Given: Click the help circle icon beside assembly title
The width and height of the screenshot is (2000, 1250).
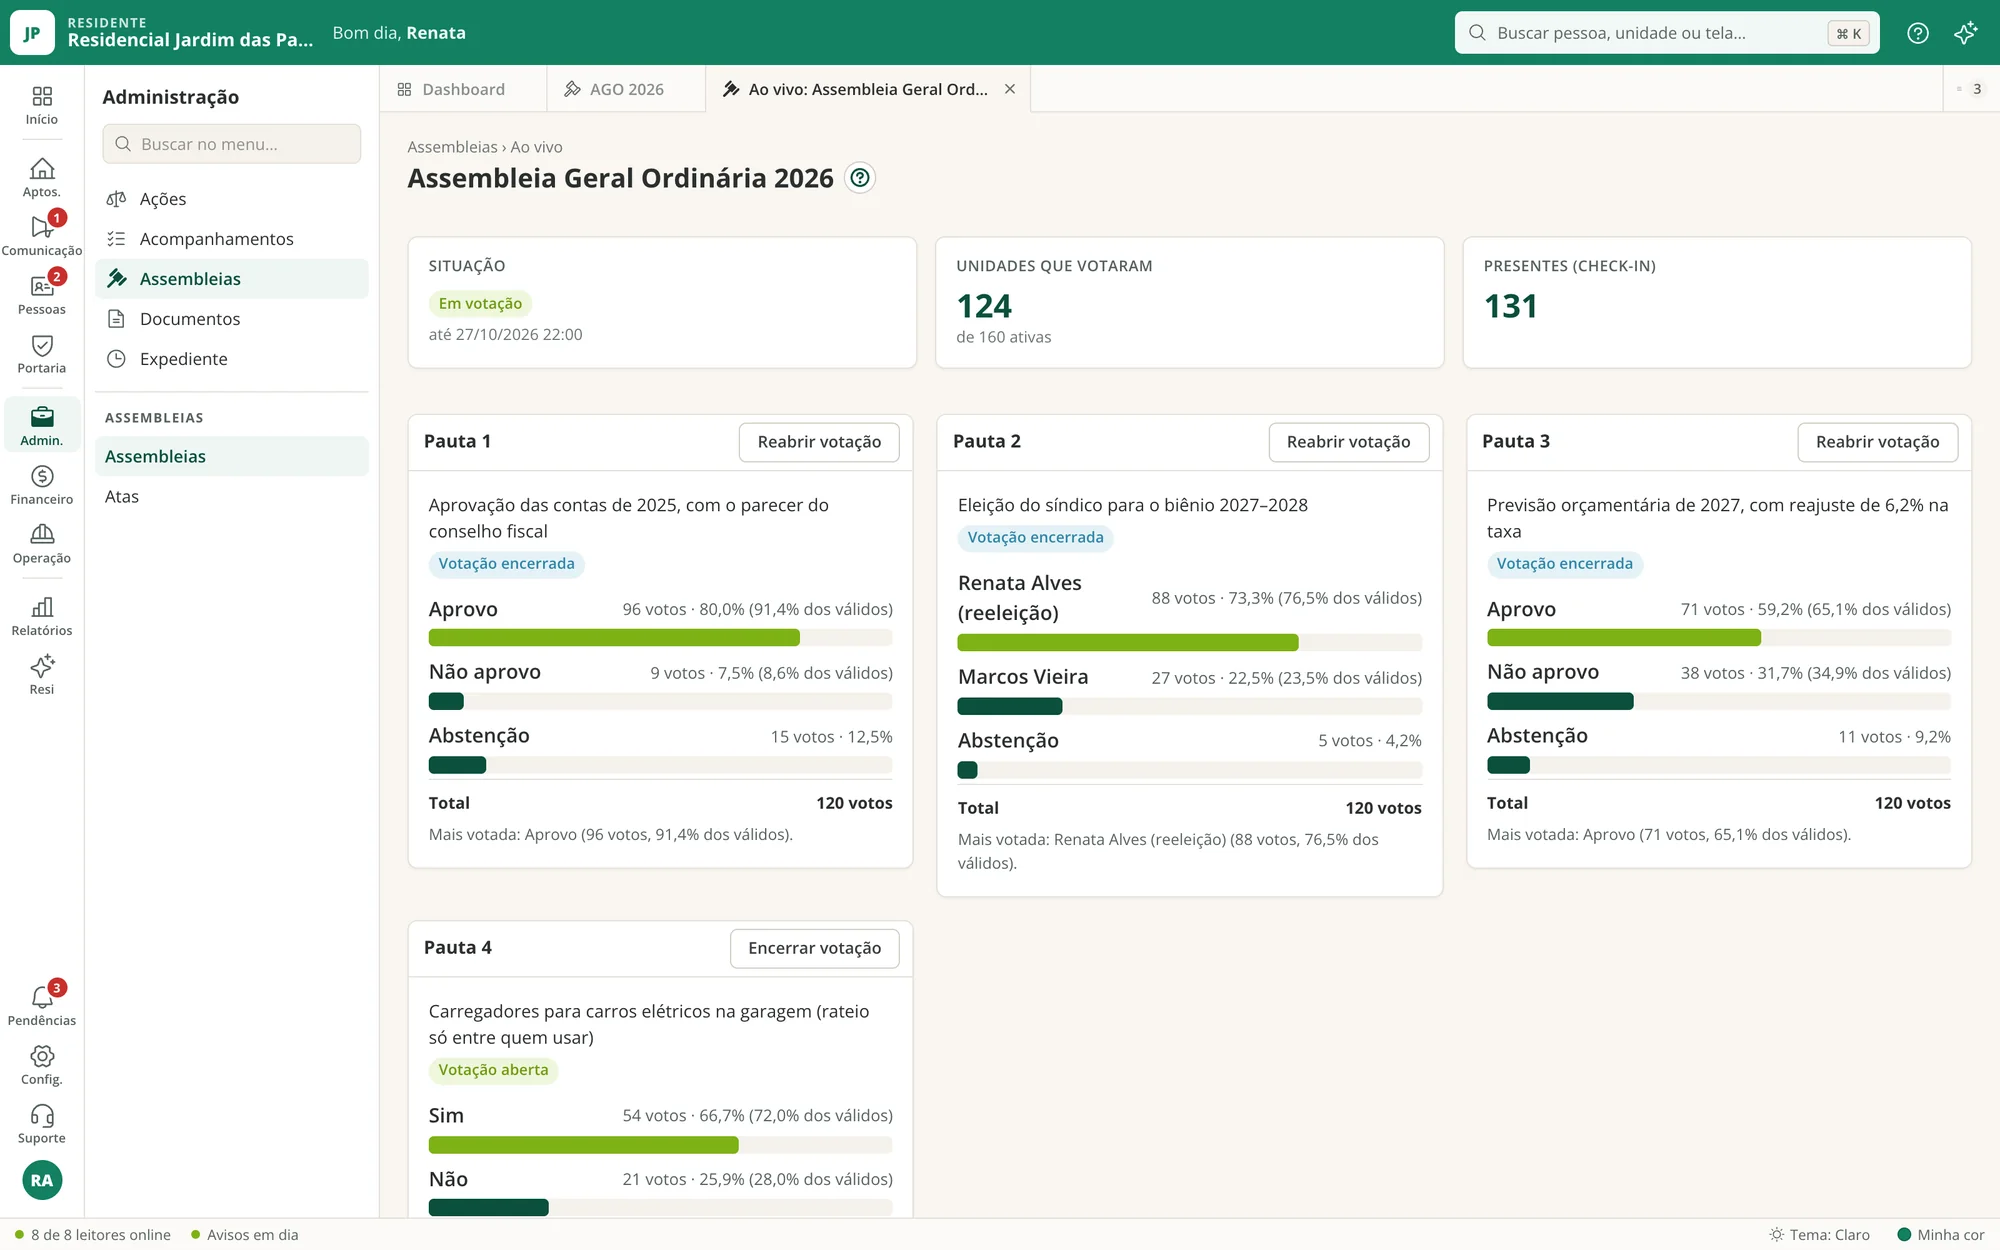Looking at the screenshot, I should (860, 178).
